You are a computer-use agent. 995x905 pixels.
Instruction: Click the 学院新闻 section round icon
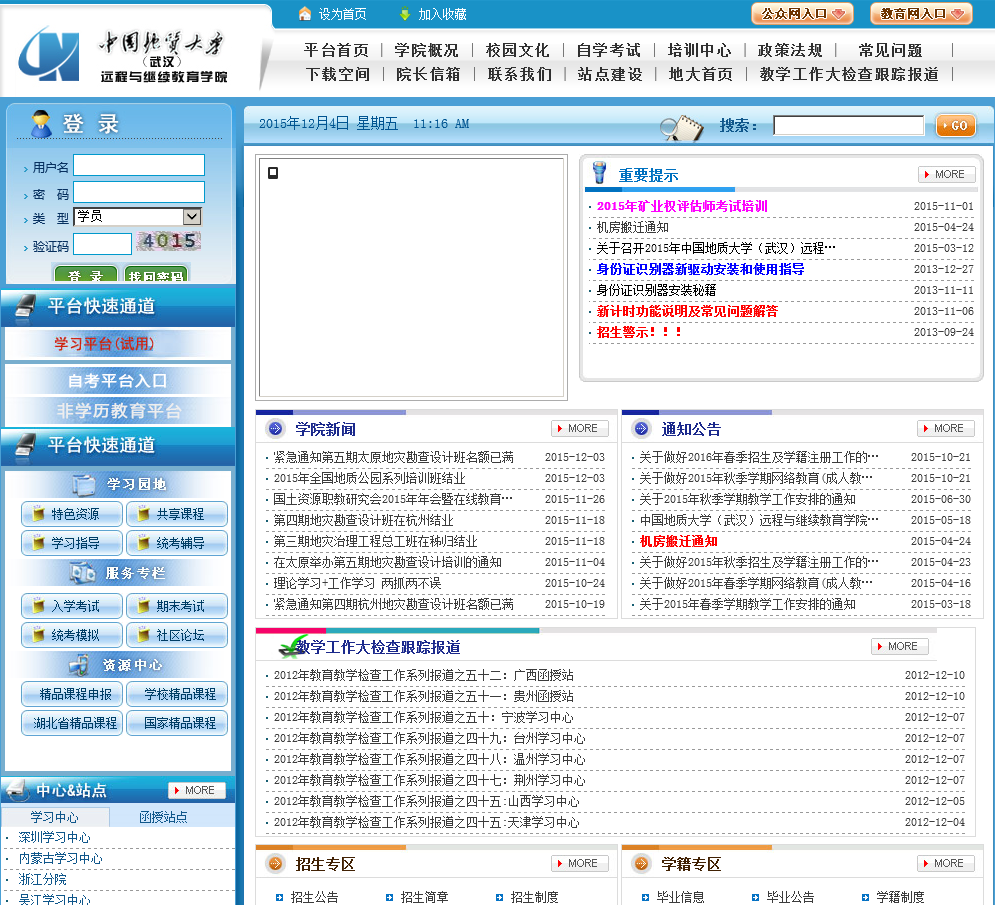click(275, 429)
